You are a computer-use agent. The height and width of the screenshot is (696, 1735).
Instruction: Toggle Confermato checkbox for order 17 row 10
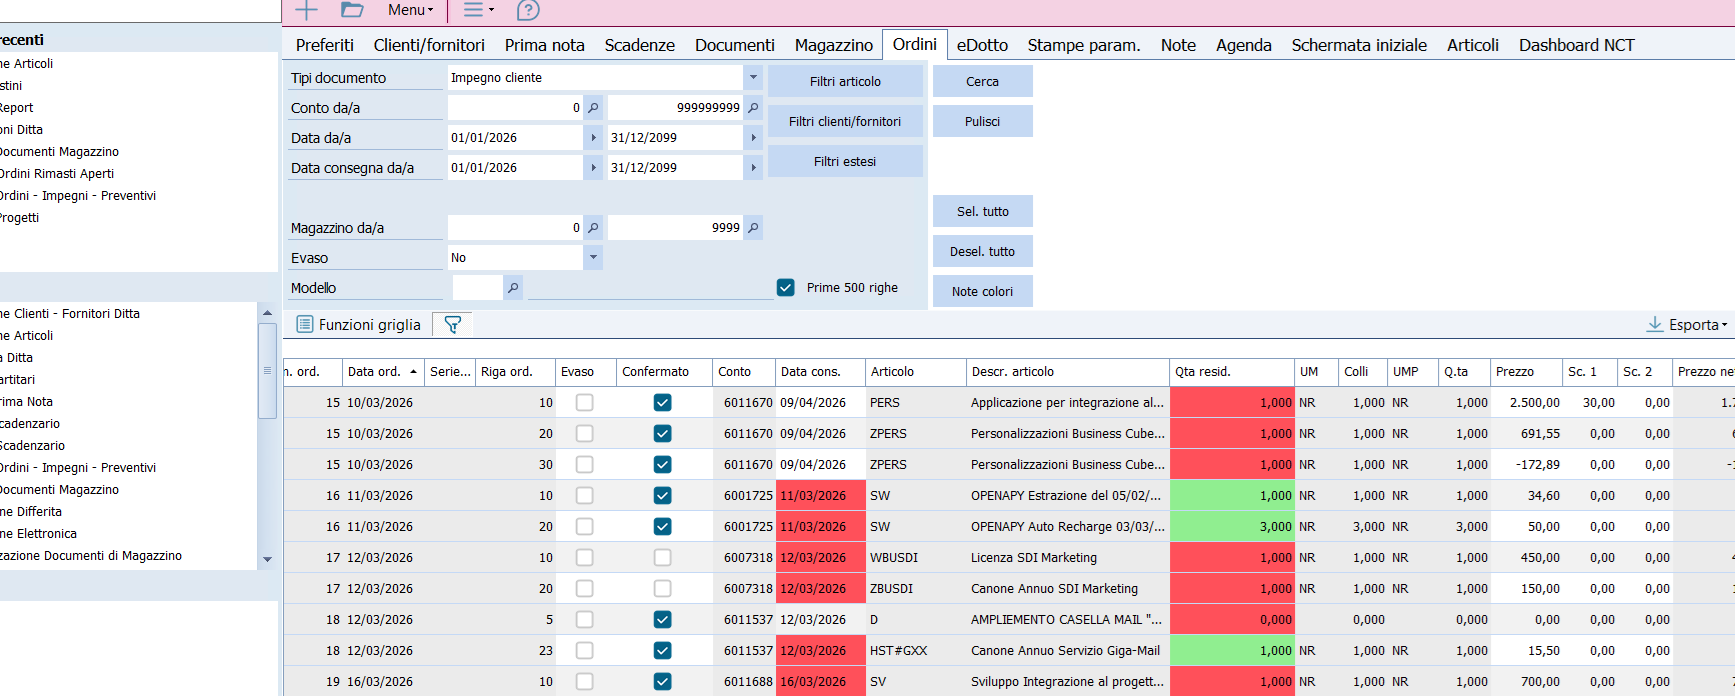click(662, 558)
